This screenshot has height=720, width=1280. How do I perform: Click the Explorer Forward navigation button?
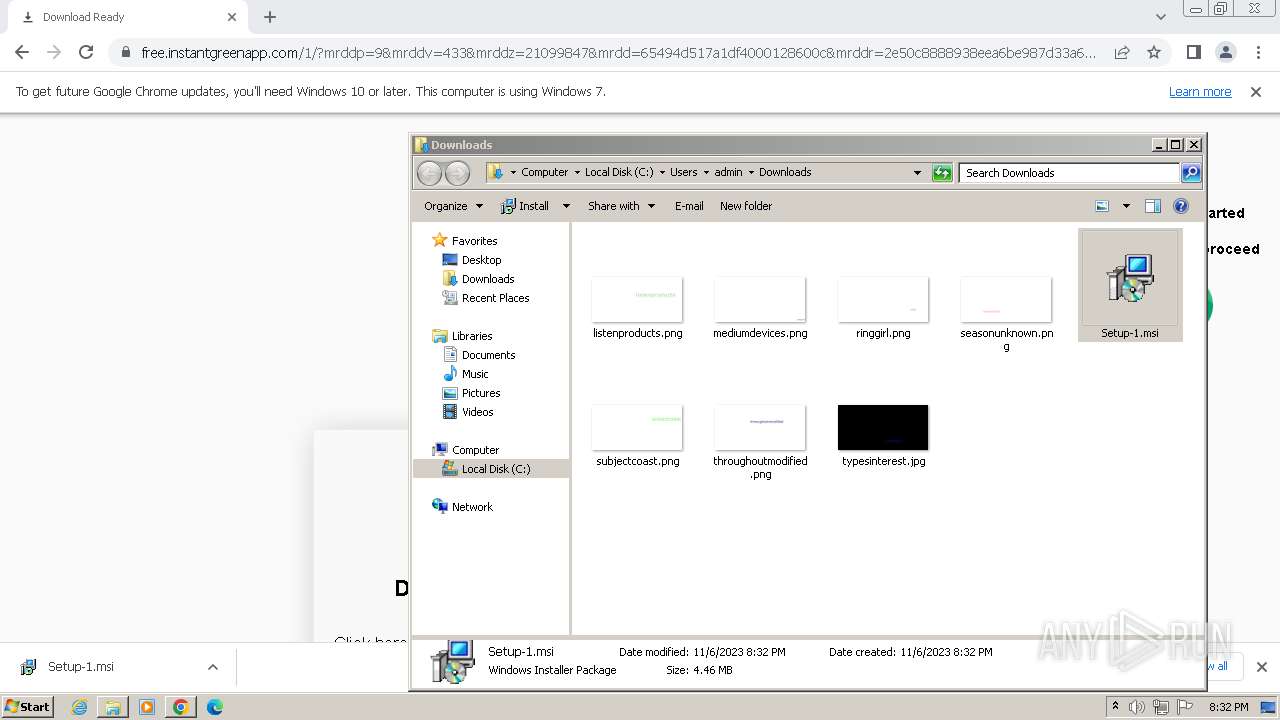(x=457, y=173)
